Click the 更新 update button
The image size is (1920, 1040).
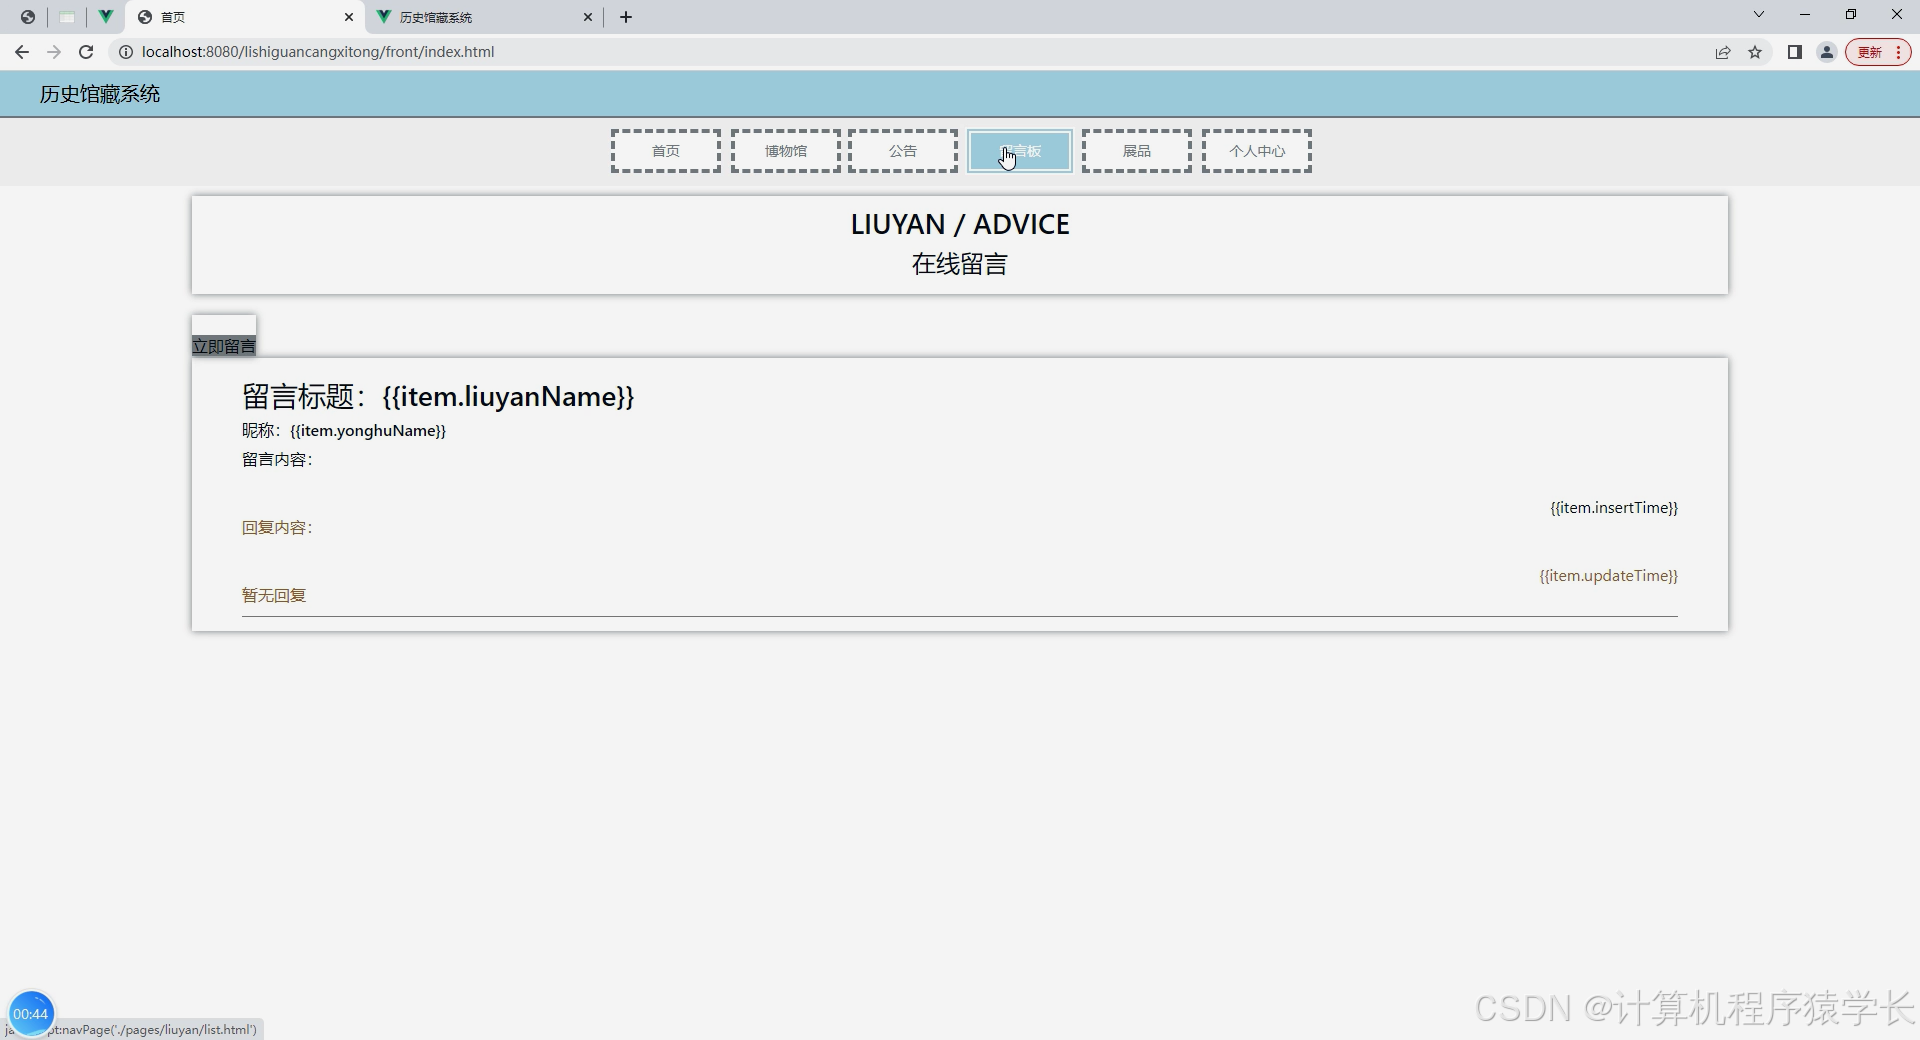pos(1878,52)
